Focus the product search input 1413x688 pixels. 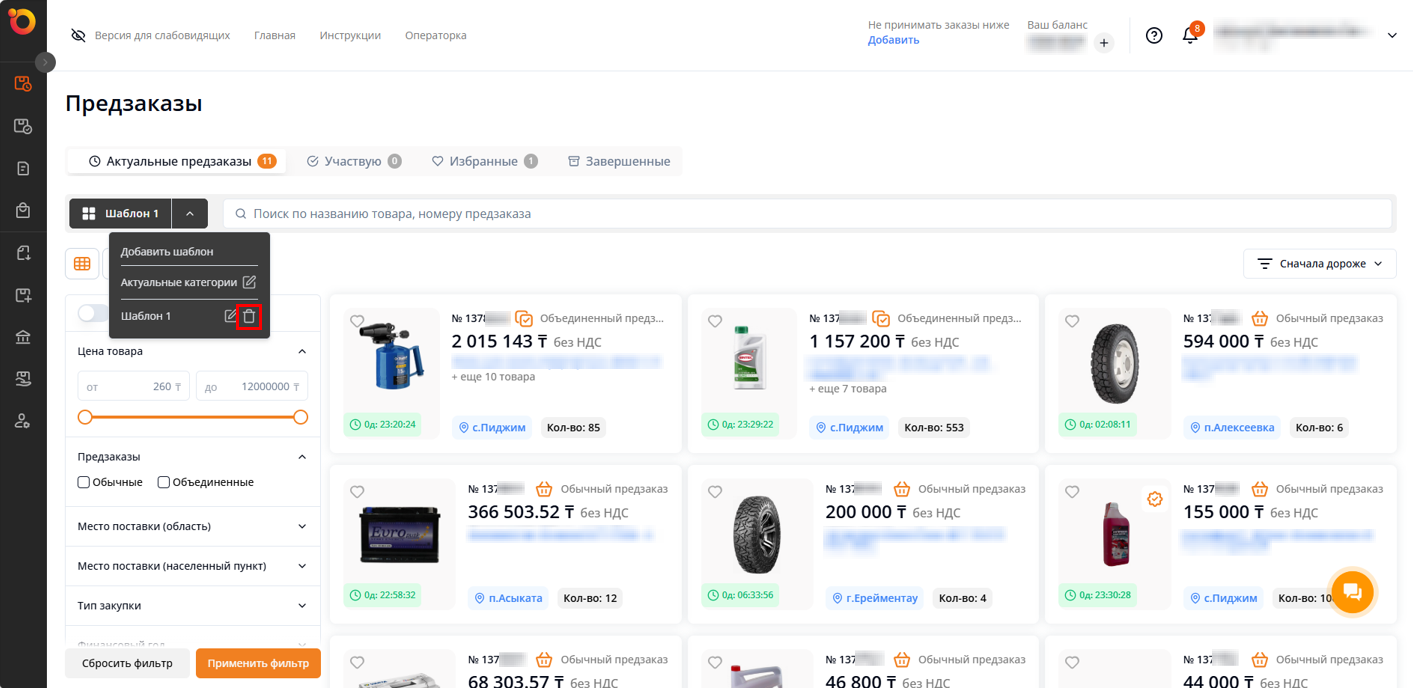pyautogui.click(x=807, y=214)
